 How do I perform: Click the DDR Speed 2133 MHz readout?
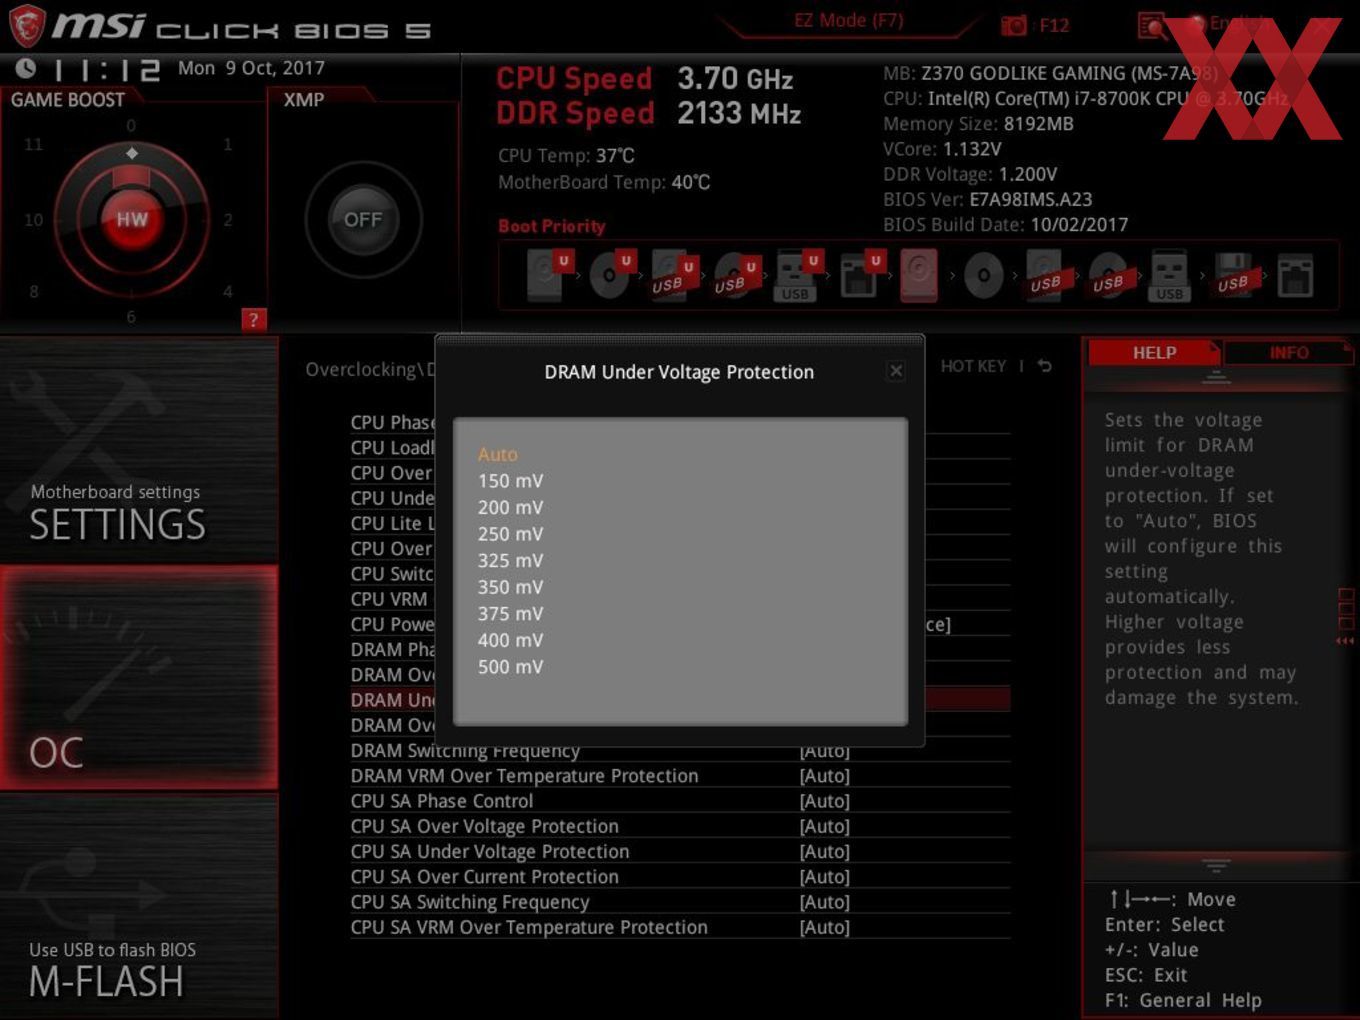[649, 113]
